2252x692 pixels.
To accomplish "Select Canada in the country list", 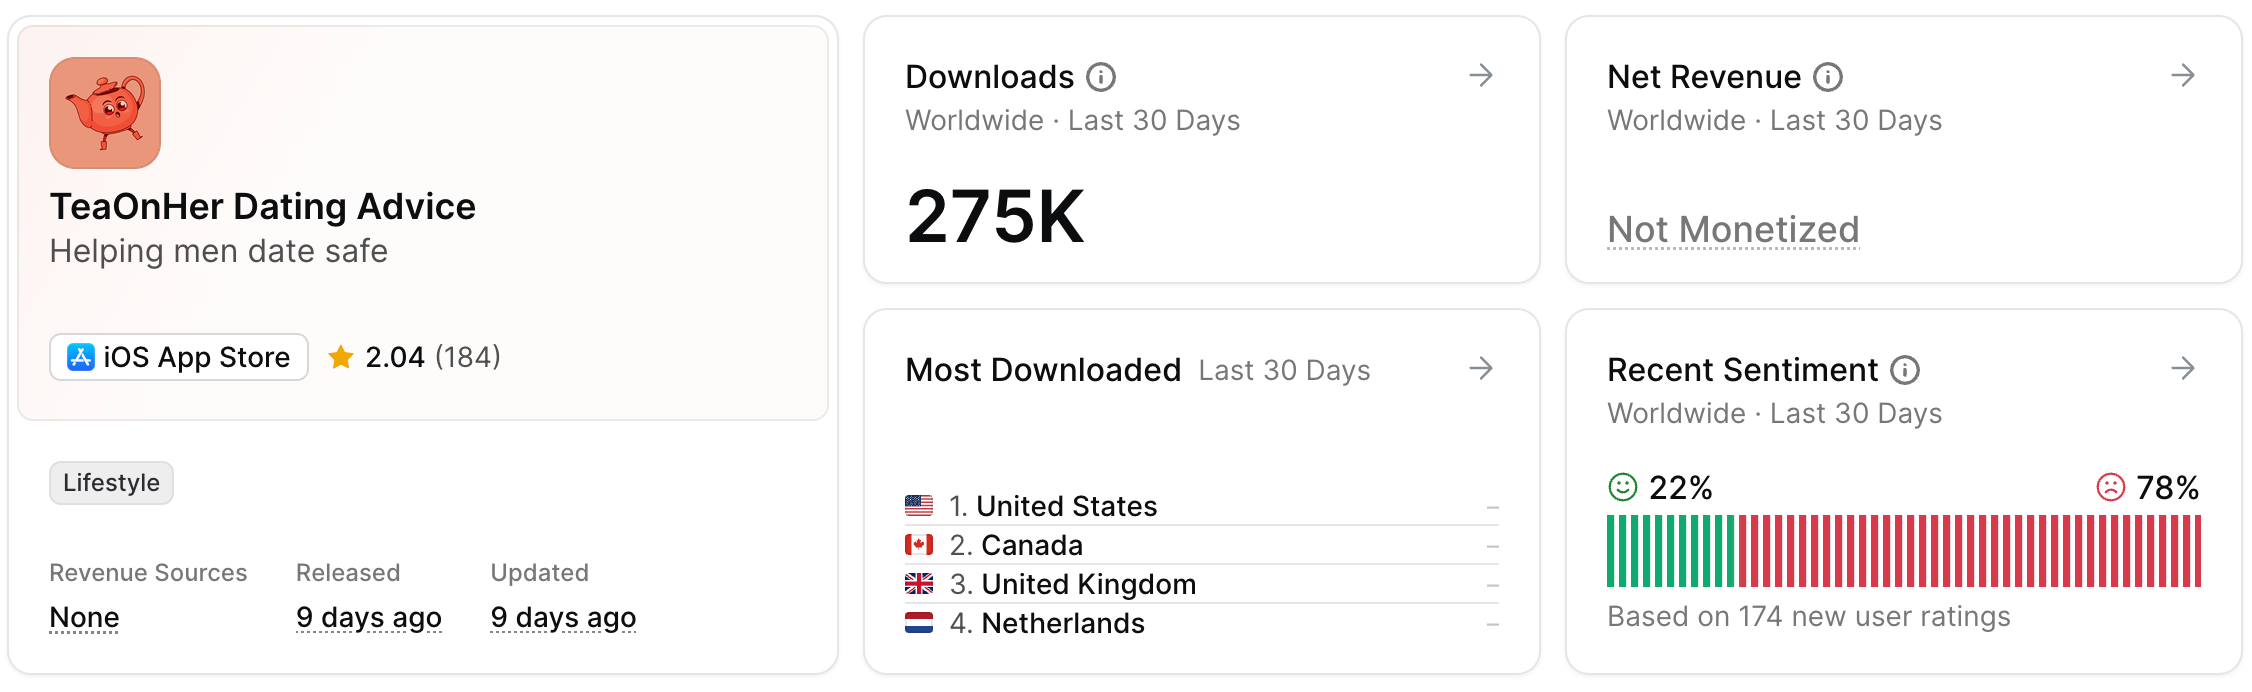I will (x=1201, y=545).
